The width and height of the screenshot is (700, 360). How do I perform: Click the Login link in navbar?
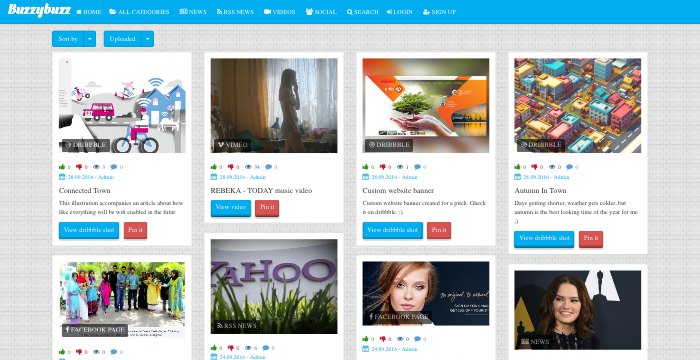(x=400, y=12)
